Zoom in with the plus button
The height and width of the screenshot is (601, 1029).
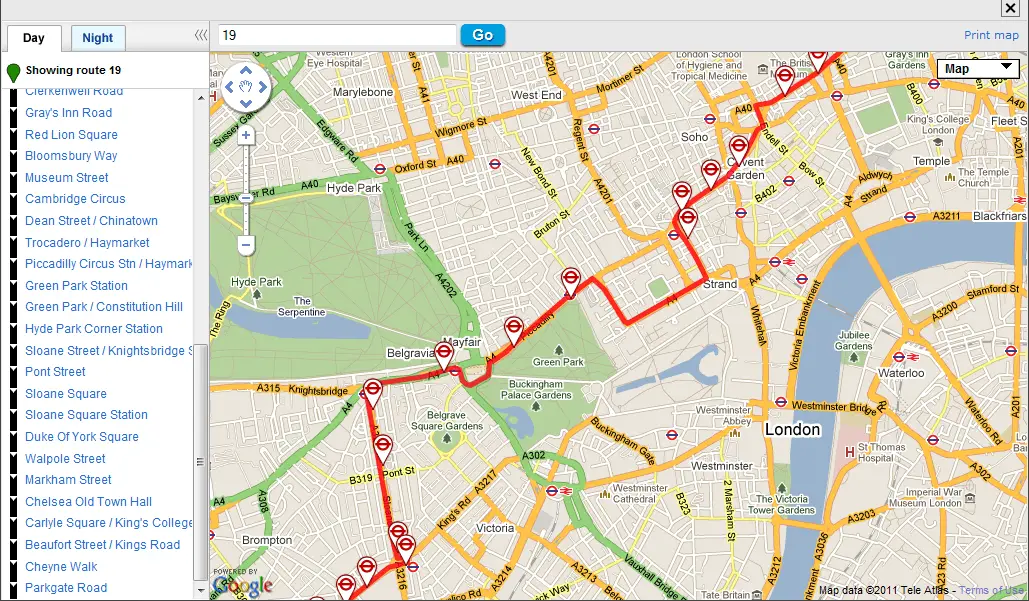(x=245, y=136)
